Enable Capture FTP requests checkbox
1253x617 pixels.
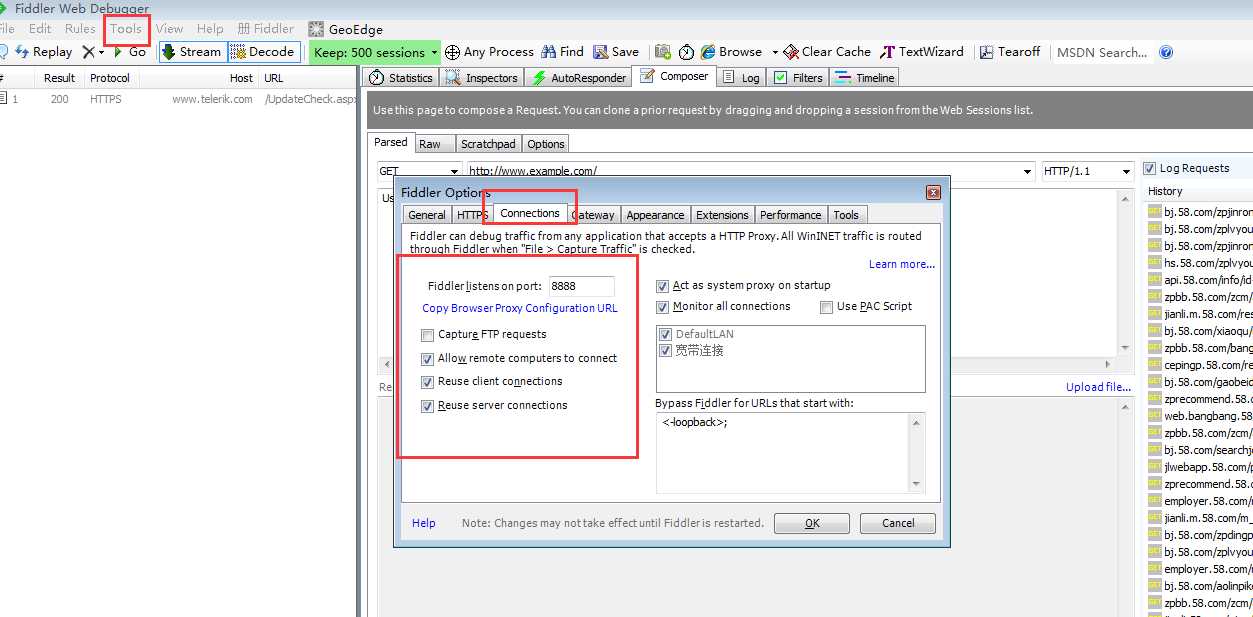point(428,335)
